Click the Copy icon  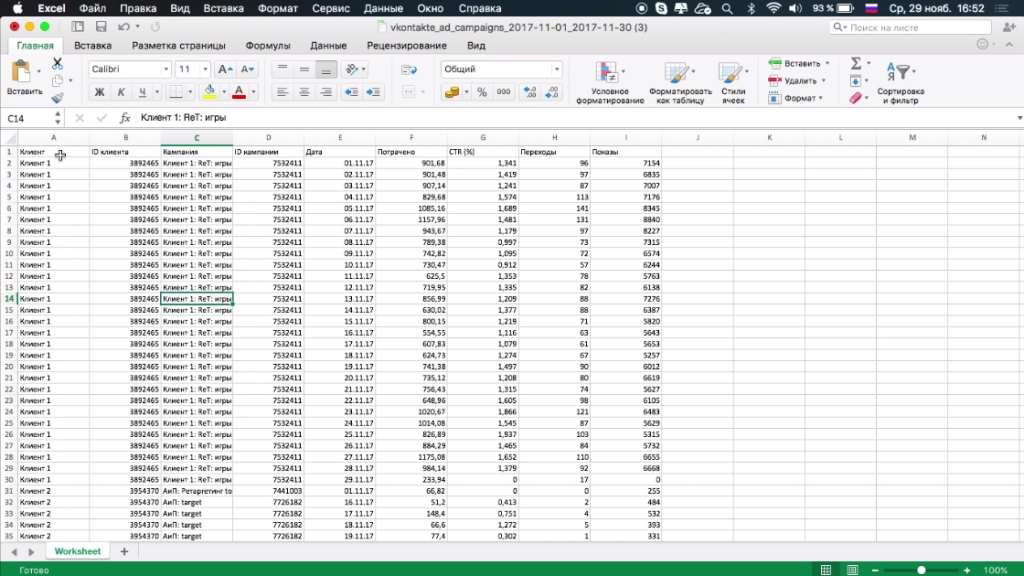tap(57, 80)
